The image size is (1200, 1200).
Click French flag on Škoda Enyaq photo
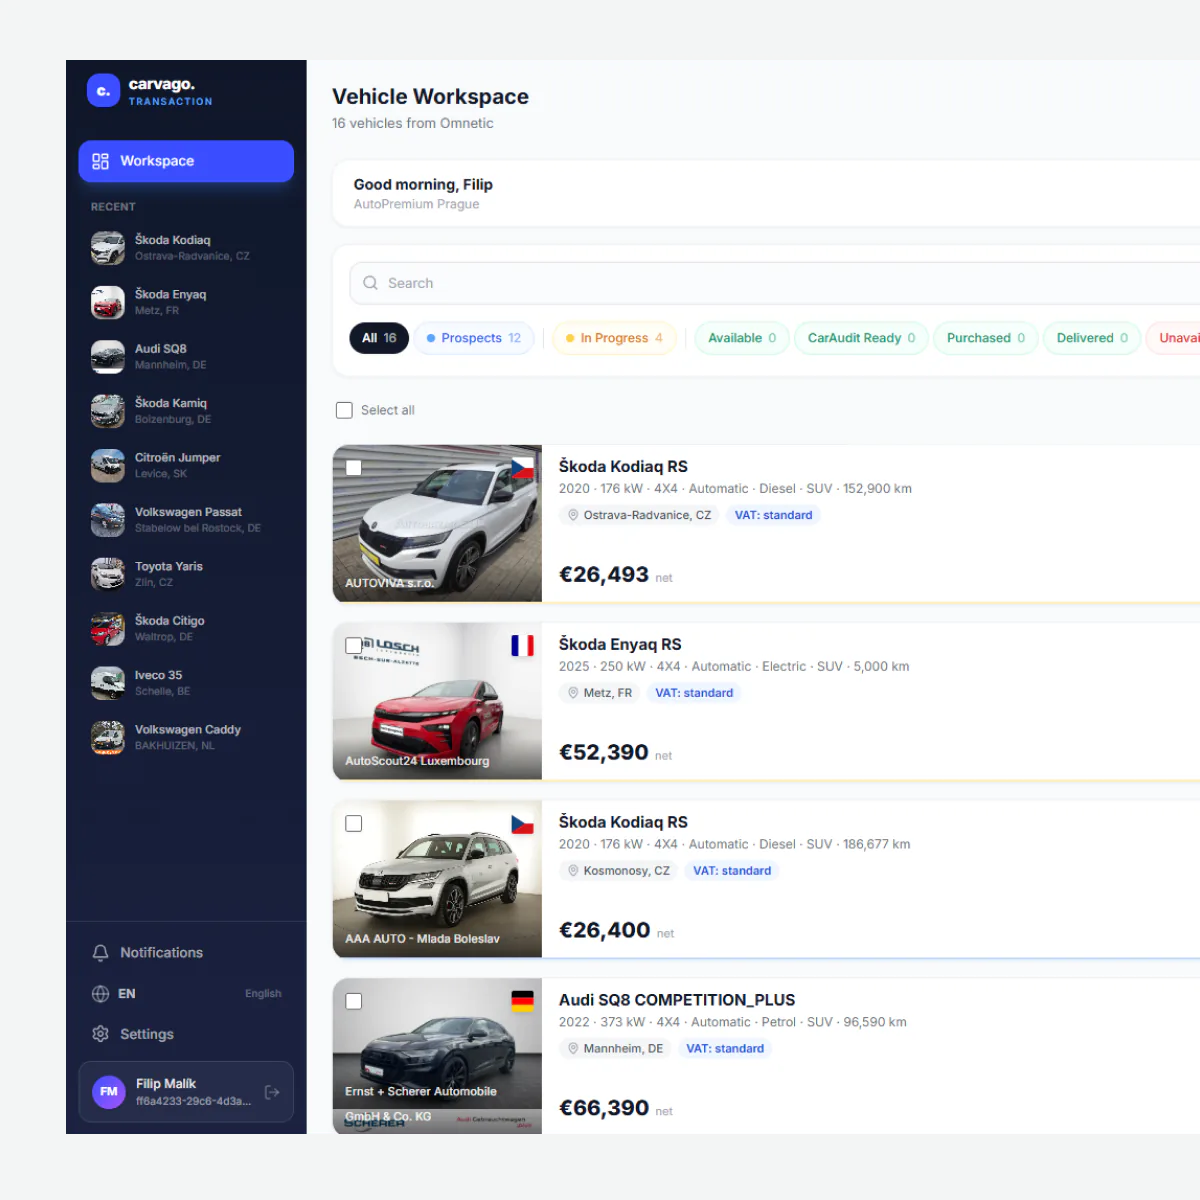pos(522,646)
